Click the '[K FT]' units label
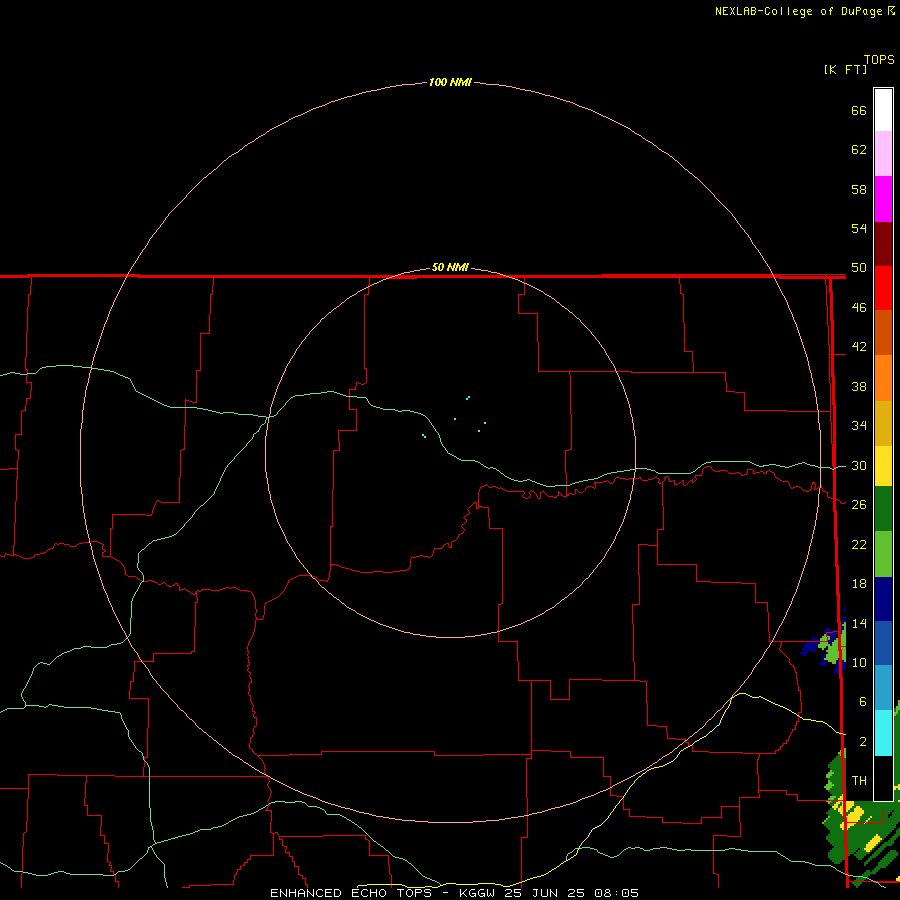The height and width of the screenshot is (900, 900). point(845,69)
